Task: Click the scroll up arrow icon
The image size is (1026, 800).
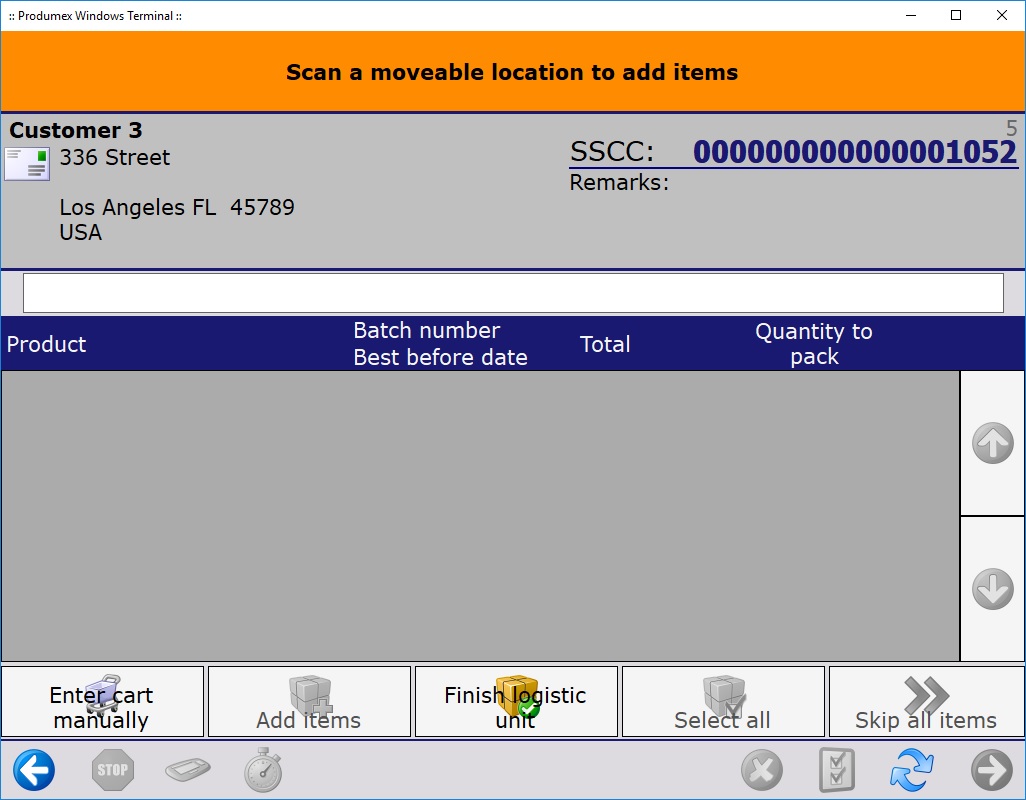Action: pos(992,442)
